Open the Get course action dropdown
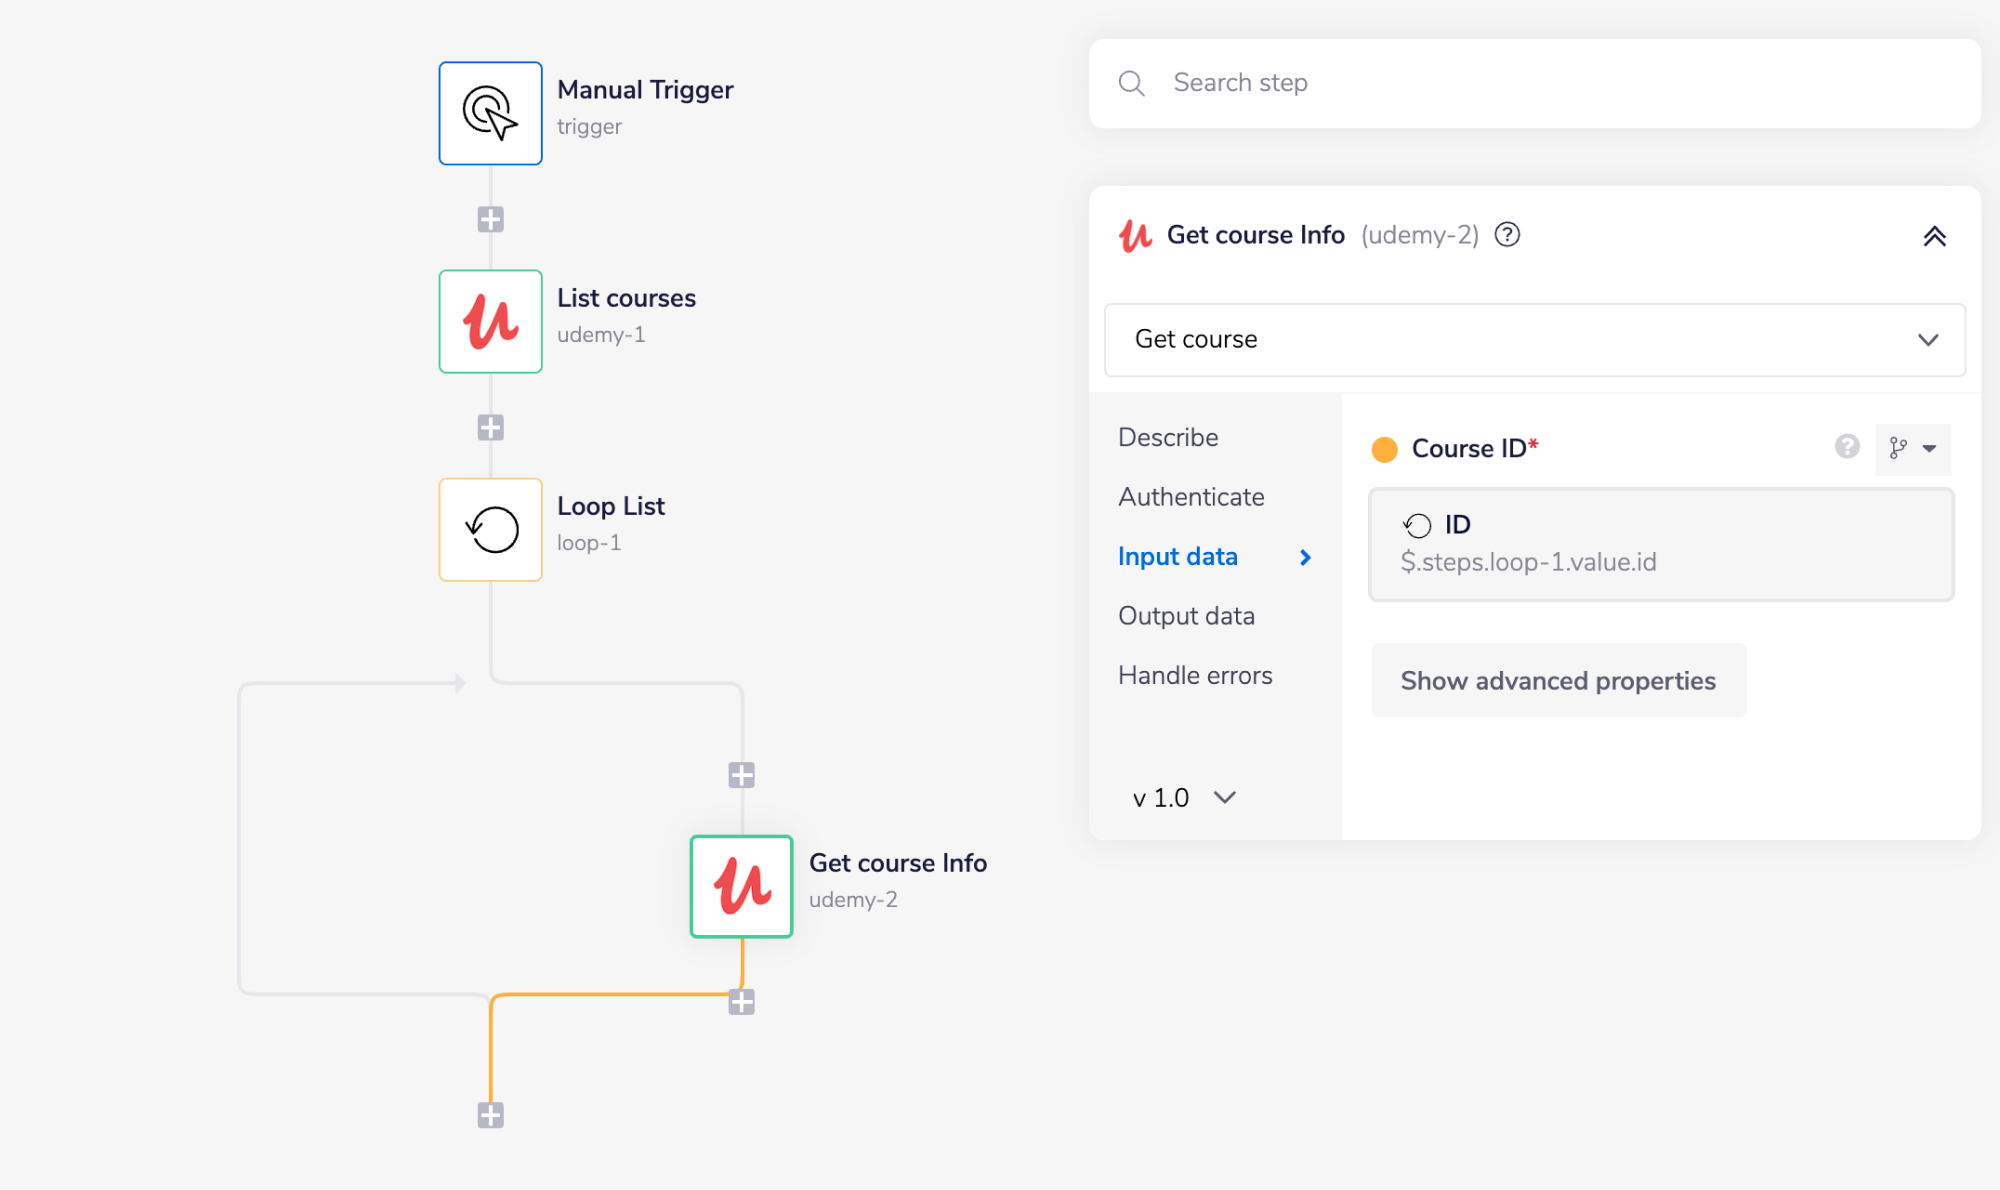The width and height of the screenshot is (2000, 1190). pos(1536,340)
